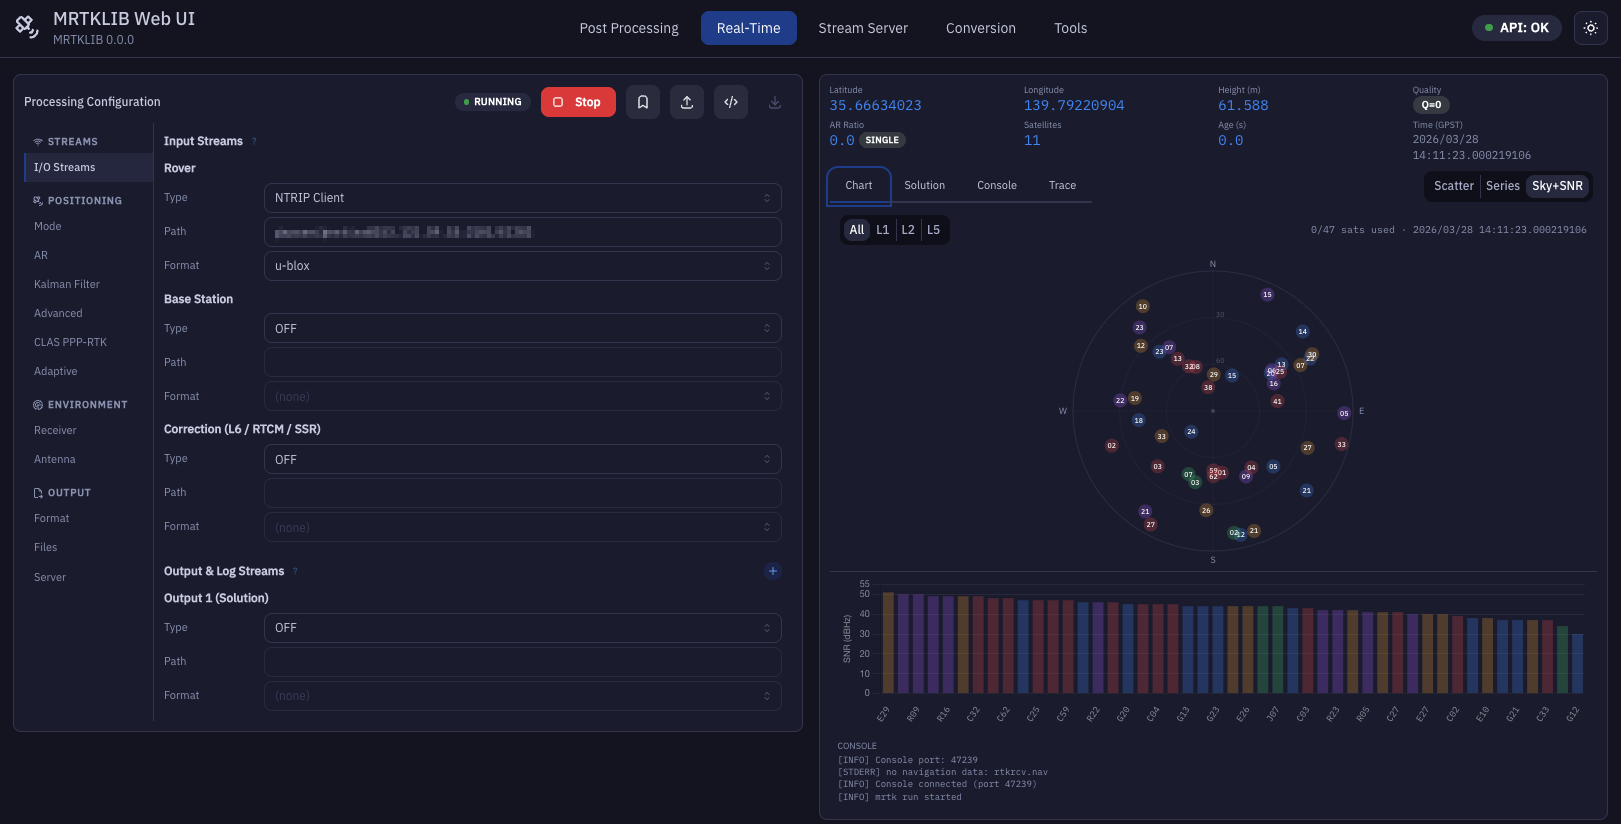Open Files output settings
1621x824 pixels.
click(x=88, y=548)
